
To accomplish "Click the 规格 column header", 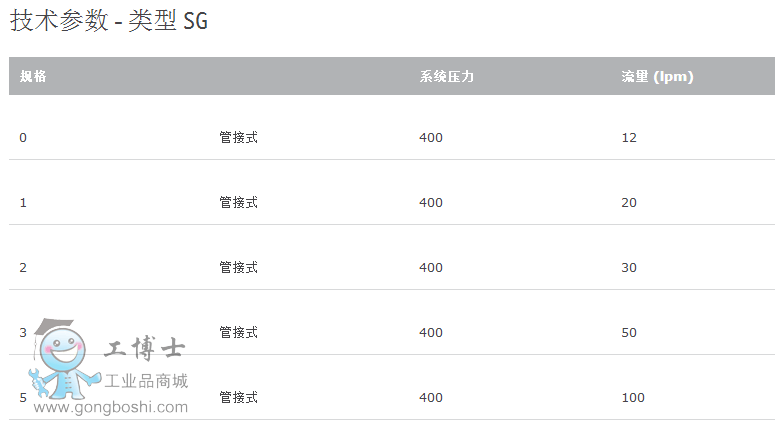I will pyautogui.click(x=33, y=76).
